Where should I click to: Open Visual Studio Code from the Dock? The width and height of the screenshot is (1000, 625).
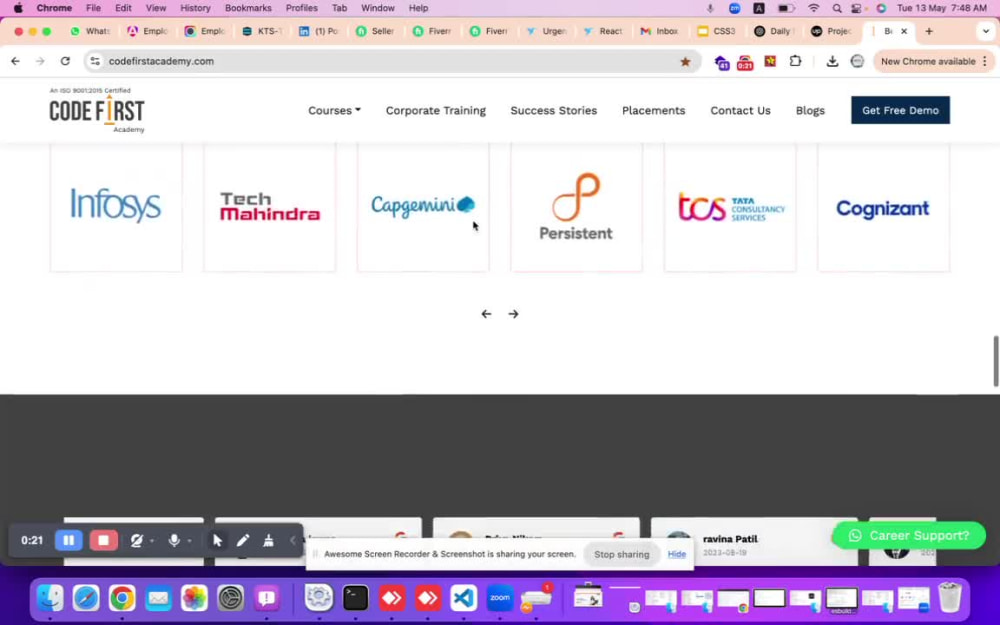pos(464,598)
